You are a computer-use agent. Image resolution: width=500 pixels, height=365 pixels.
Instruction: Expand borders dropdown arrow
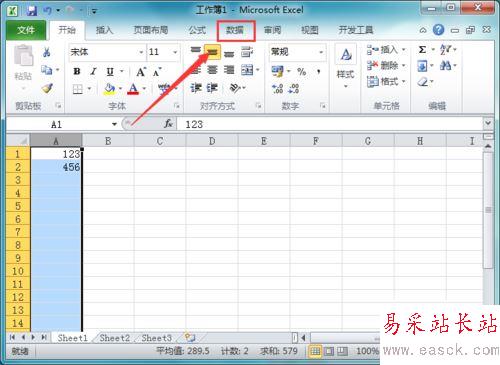[x=89, y=89]
